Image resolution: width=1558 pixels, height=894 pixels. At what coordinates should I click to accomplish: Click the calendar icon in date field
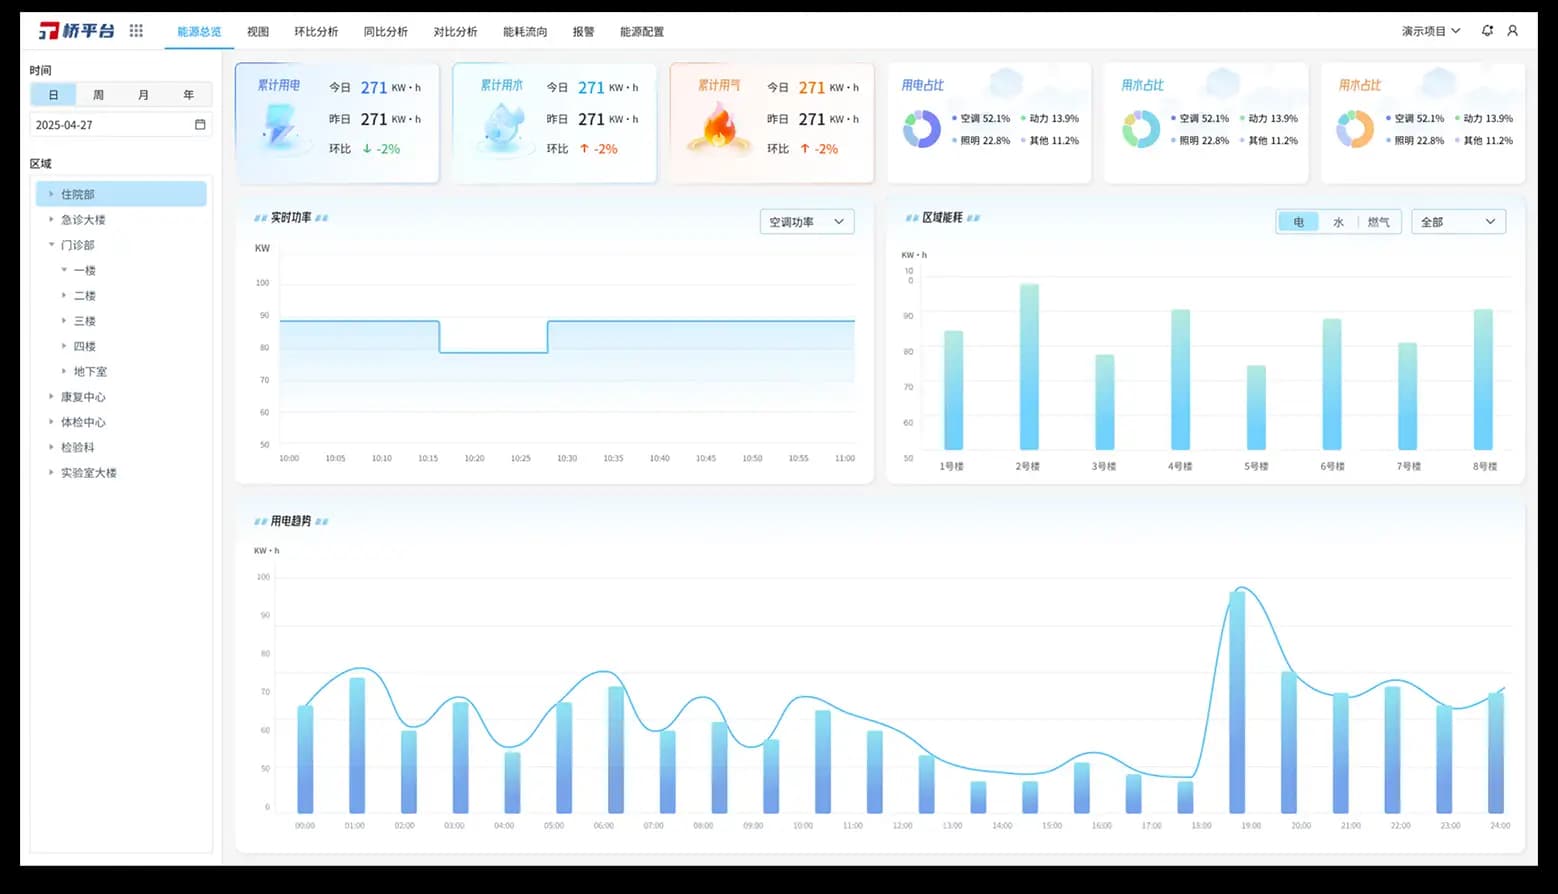[x=200, y=125]
